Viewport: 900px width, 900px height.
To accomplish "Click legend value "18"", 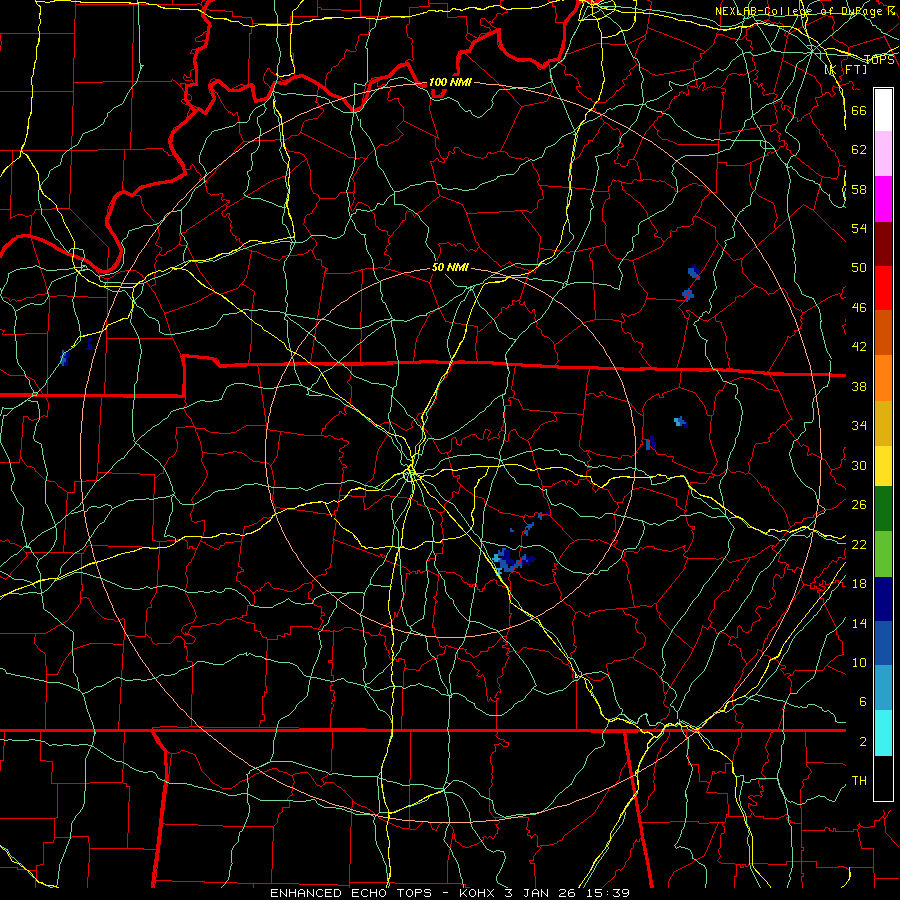I will coord(859,584).
